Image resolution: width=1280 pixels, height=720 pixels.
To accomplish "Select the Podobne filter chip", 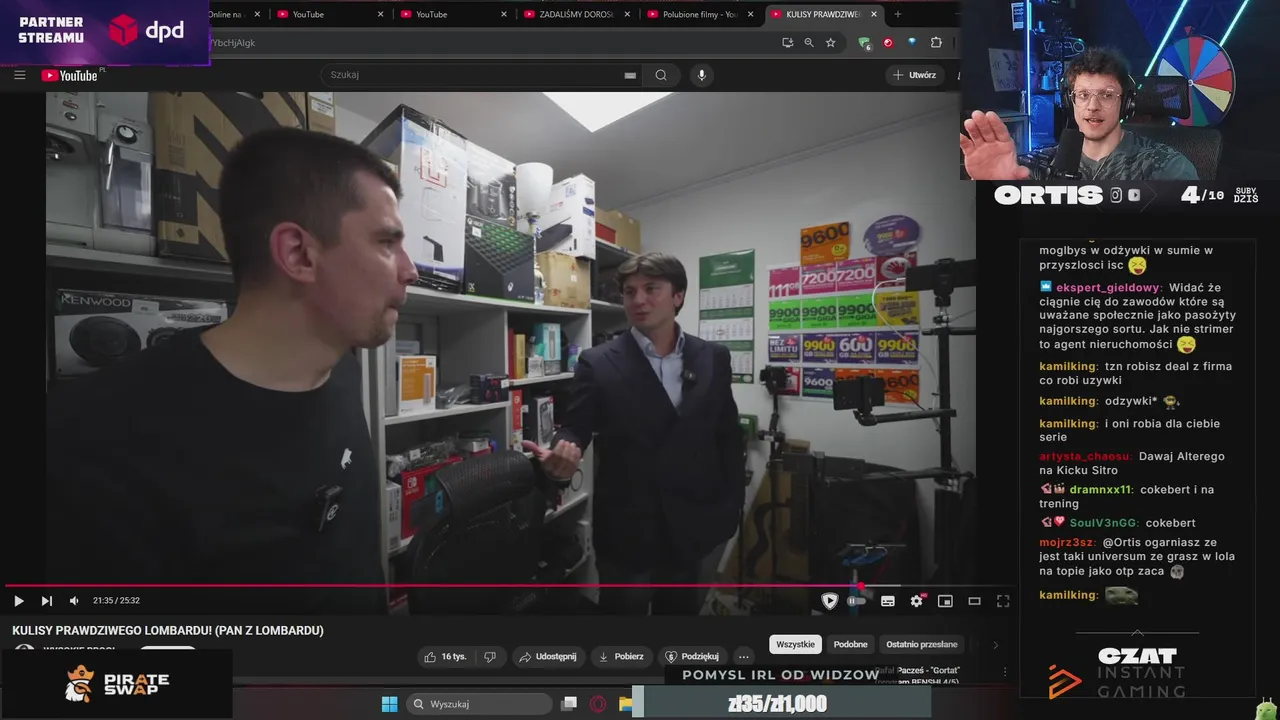I will coord(850,644).
